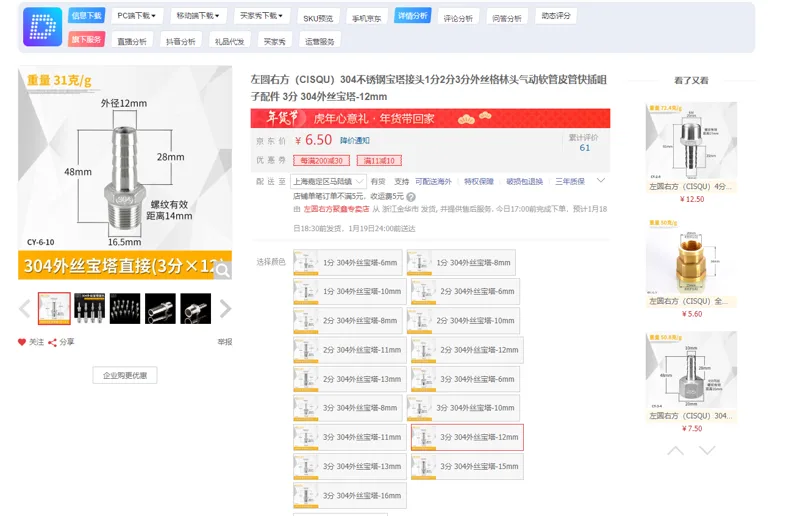Open 左圆右方聚鑫专卖店 store link
800x516 pixels.
[336, 209]
